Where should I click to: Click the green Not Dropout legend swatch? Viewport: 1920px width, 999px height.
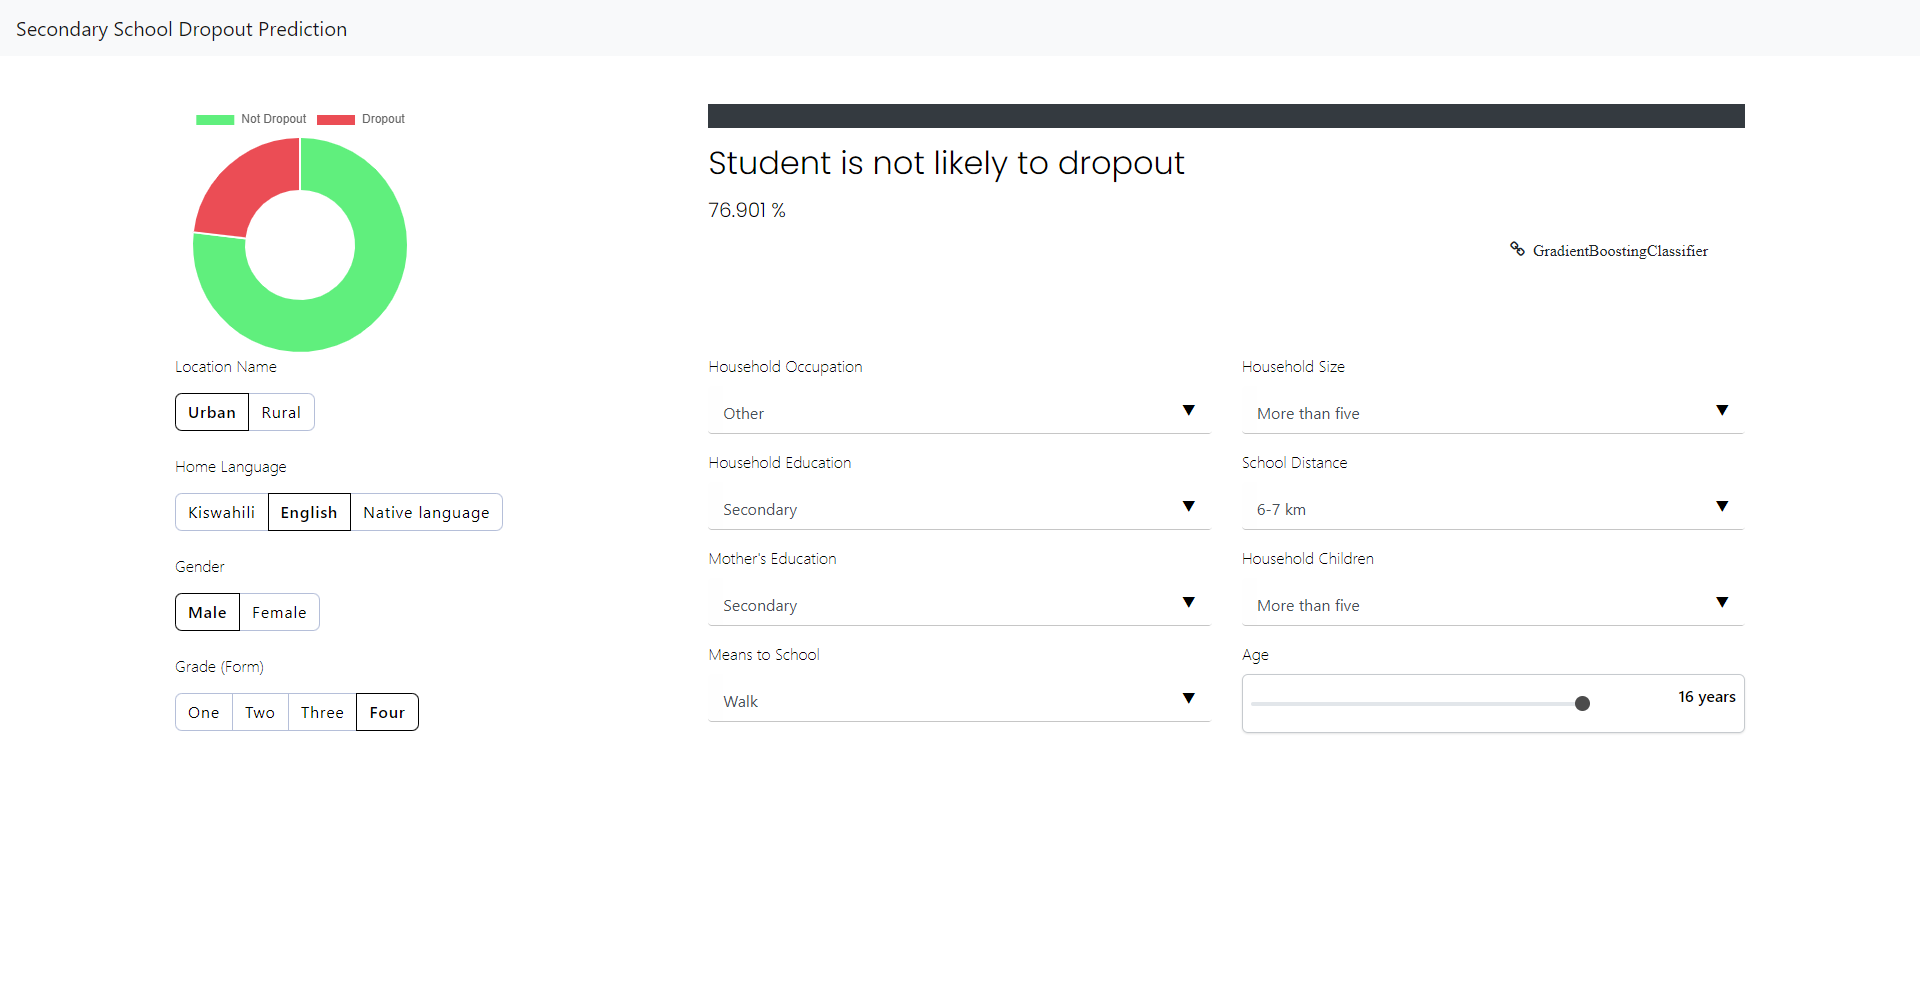point(214,119)
